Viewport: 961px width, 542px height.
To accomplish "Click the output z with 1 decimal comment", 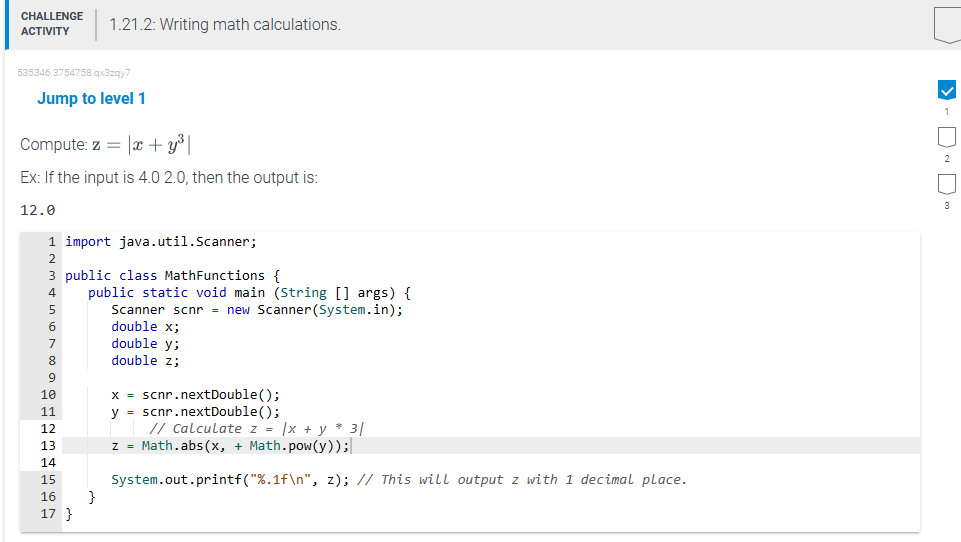I will point(522,479).
